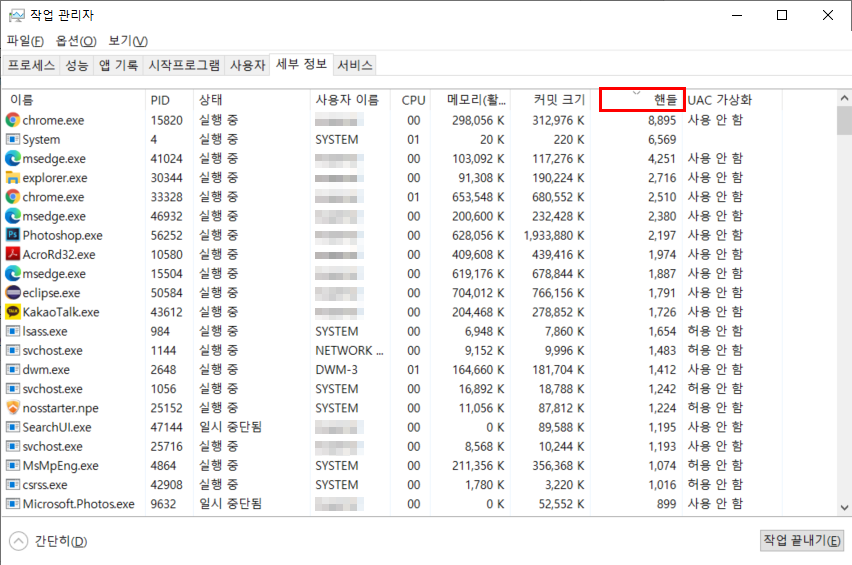Image resolution: width=852 pixels, height=565 pixels.
Task: Click the lsass.exe process icon
Action: pyautogui.click(x=13, y=331)
